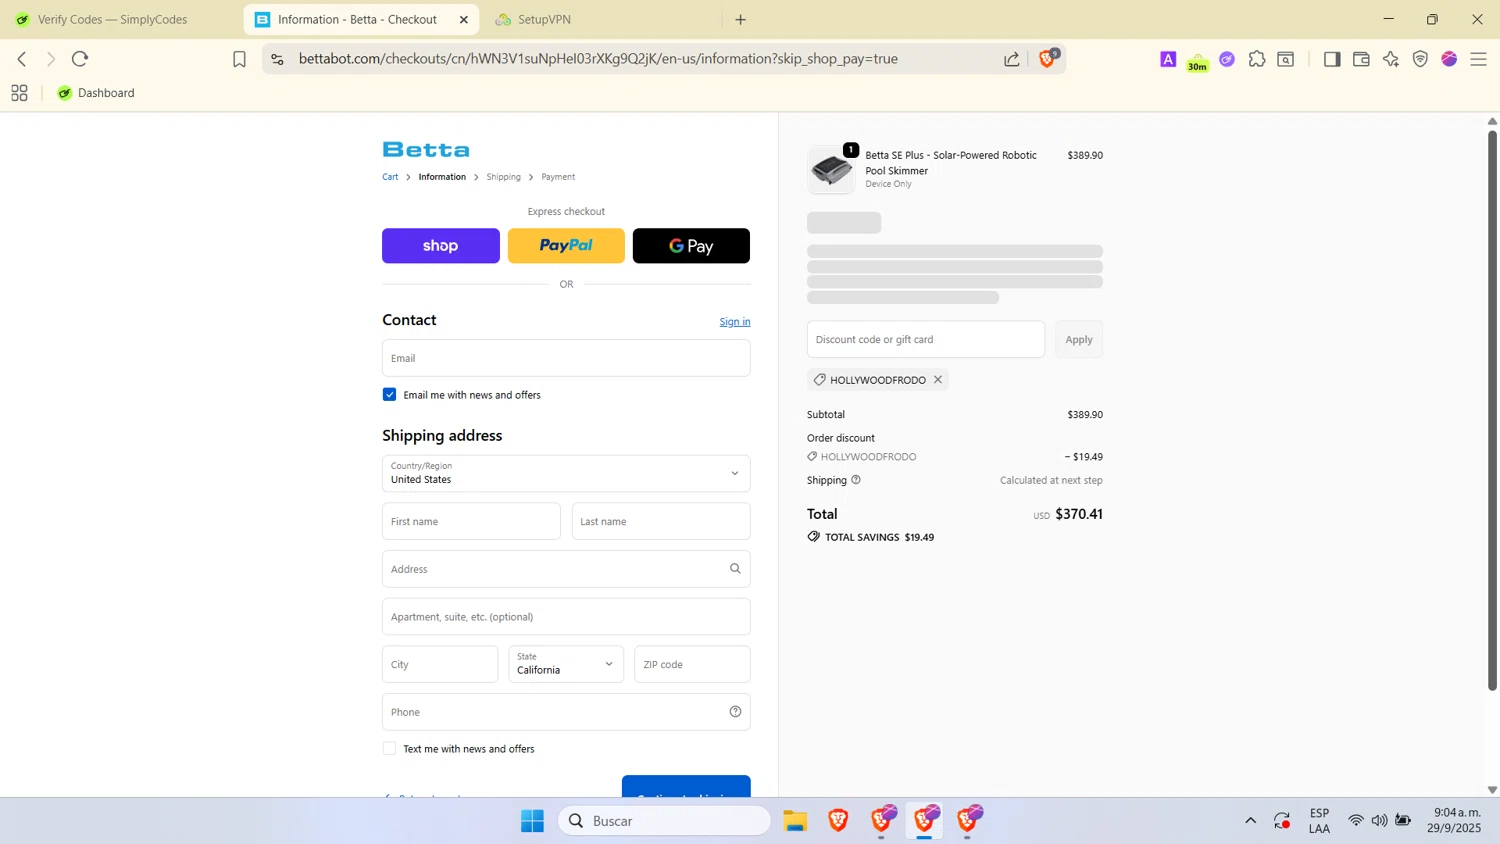
Task: Open Brave VPN shield icon
Action: (x=1420, y=59)
